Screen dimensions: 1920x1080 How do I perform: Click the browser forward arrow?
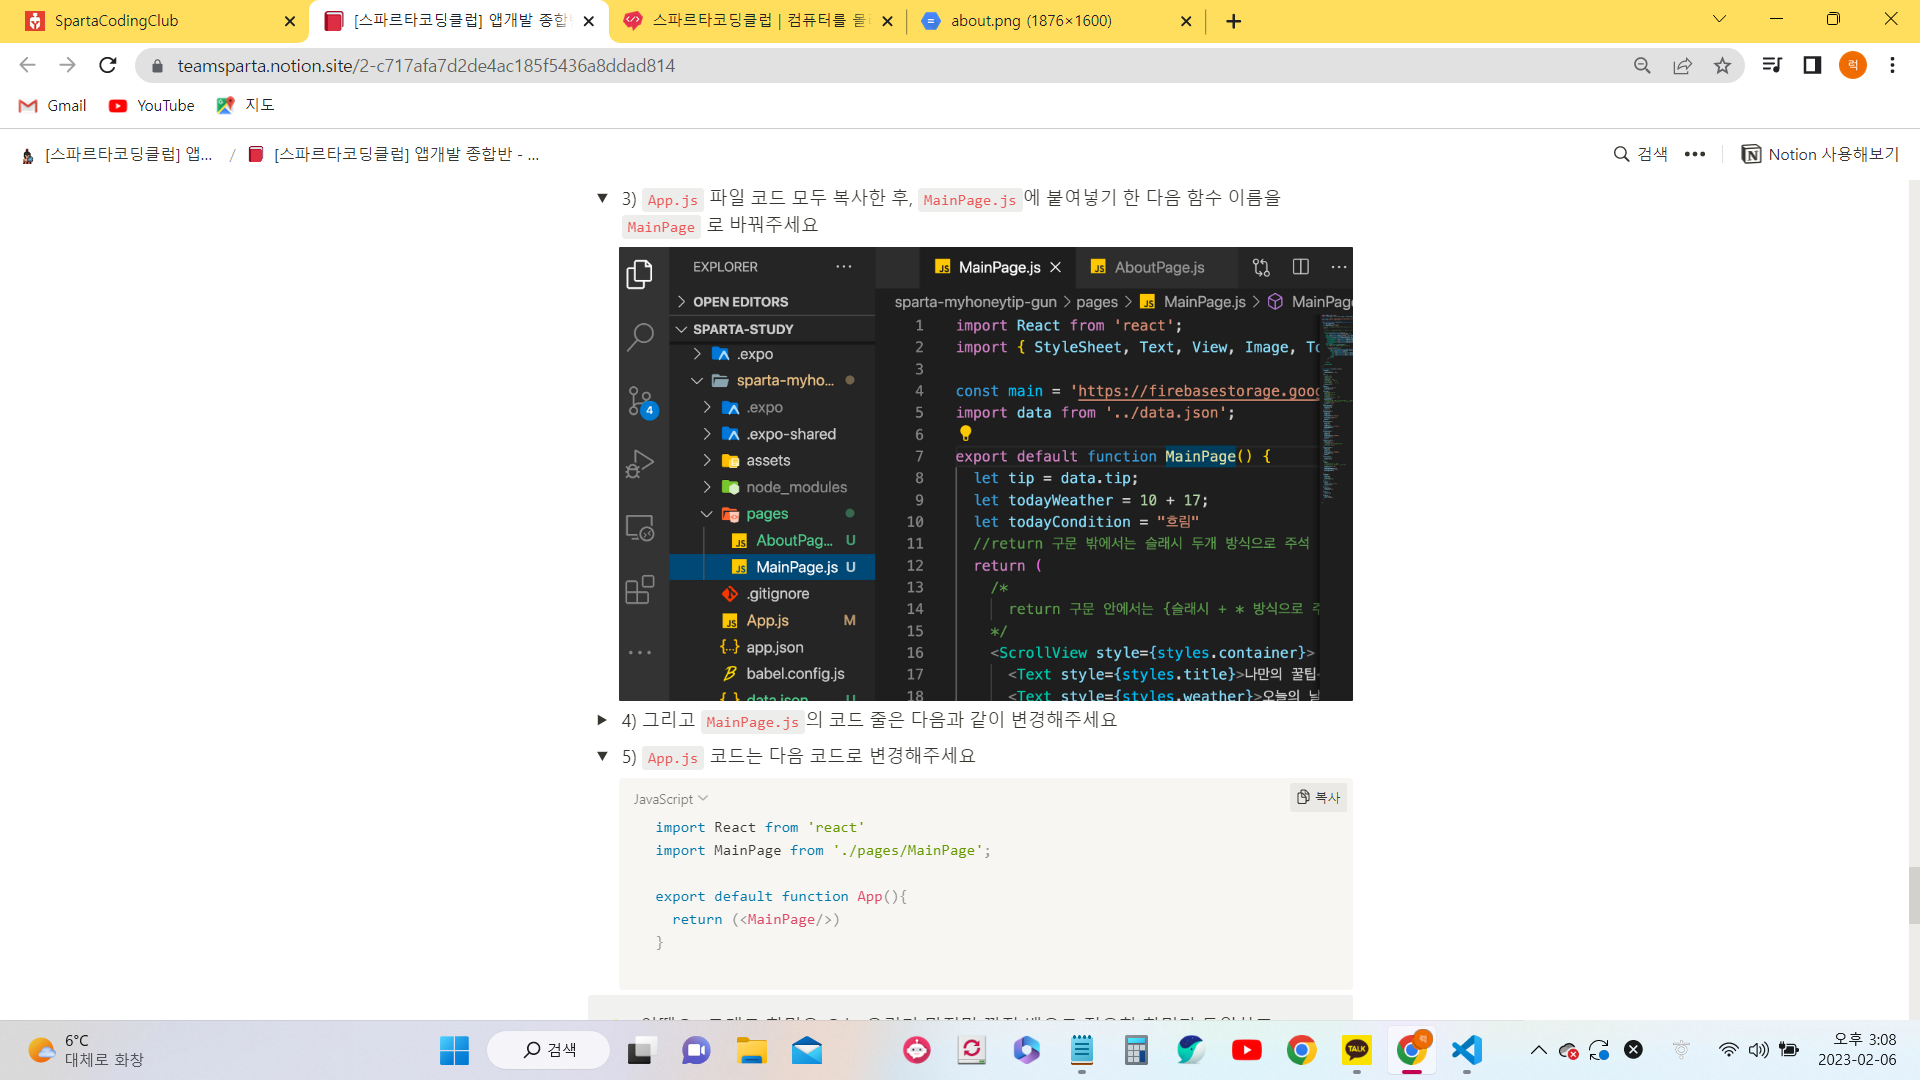coord(67,65)
